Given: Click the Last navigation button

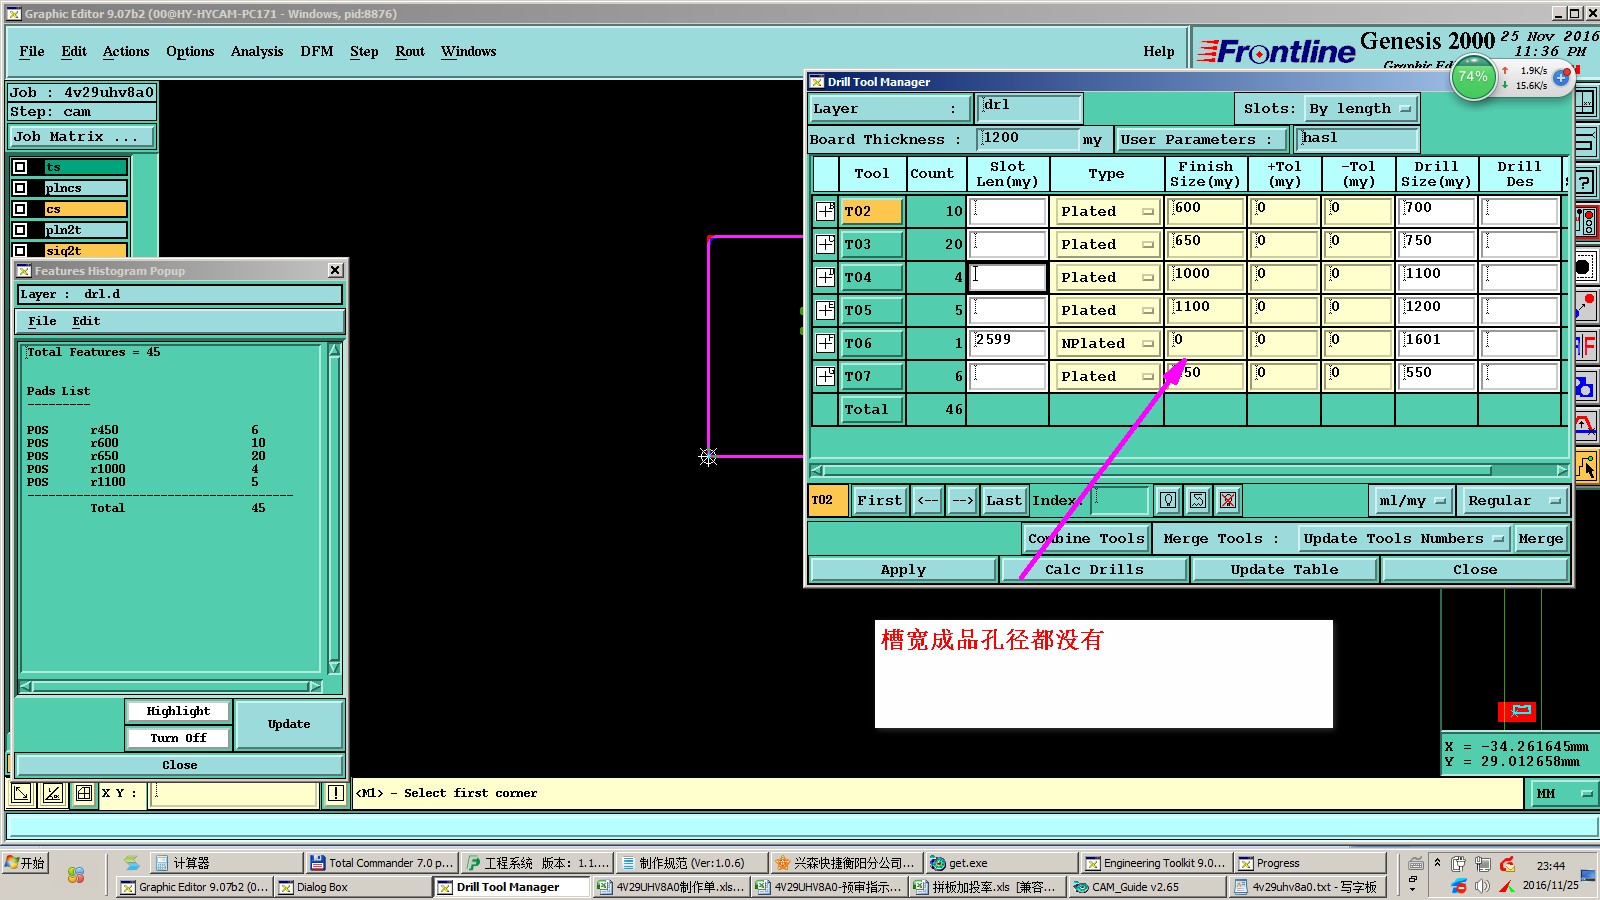Looking at the screenshot, I should [x=1004, y=500].
